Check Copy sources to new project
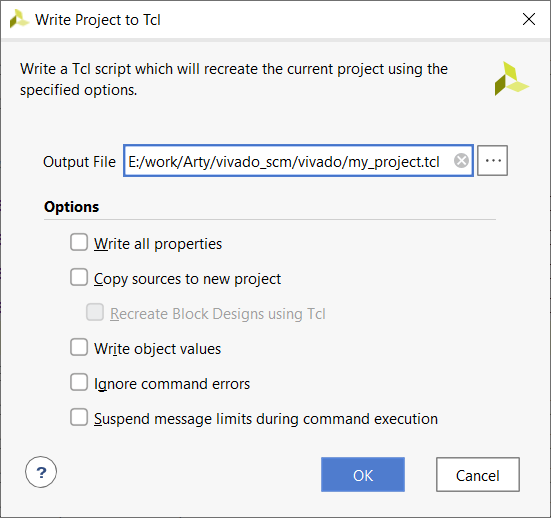 [79, 277]
